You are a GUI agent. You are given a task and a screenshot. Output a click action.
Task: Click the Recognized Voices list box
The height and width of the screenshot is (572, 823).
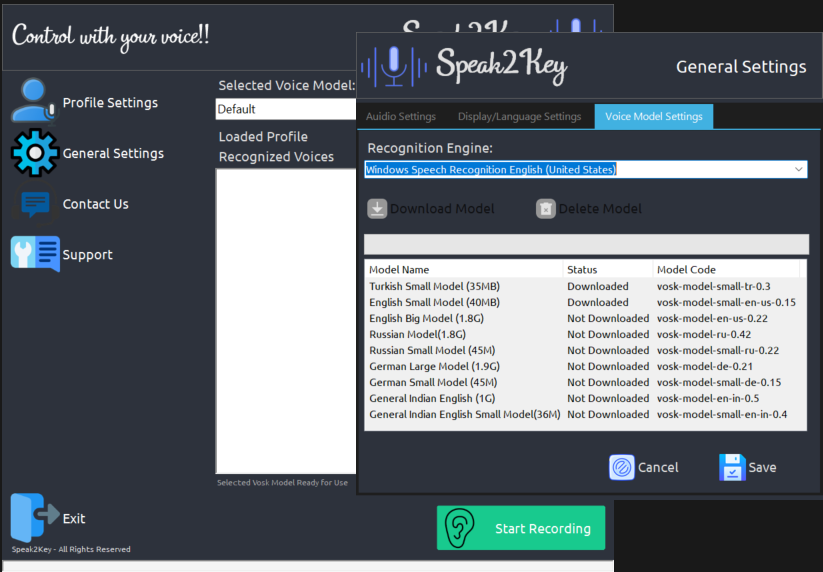[286, 321]
